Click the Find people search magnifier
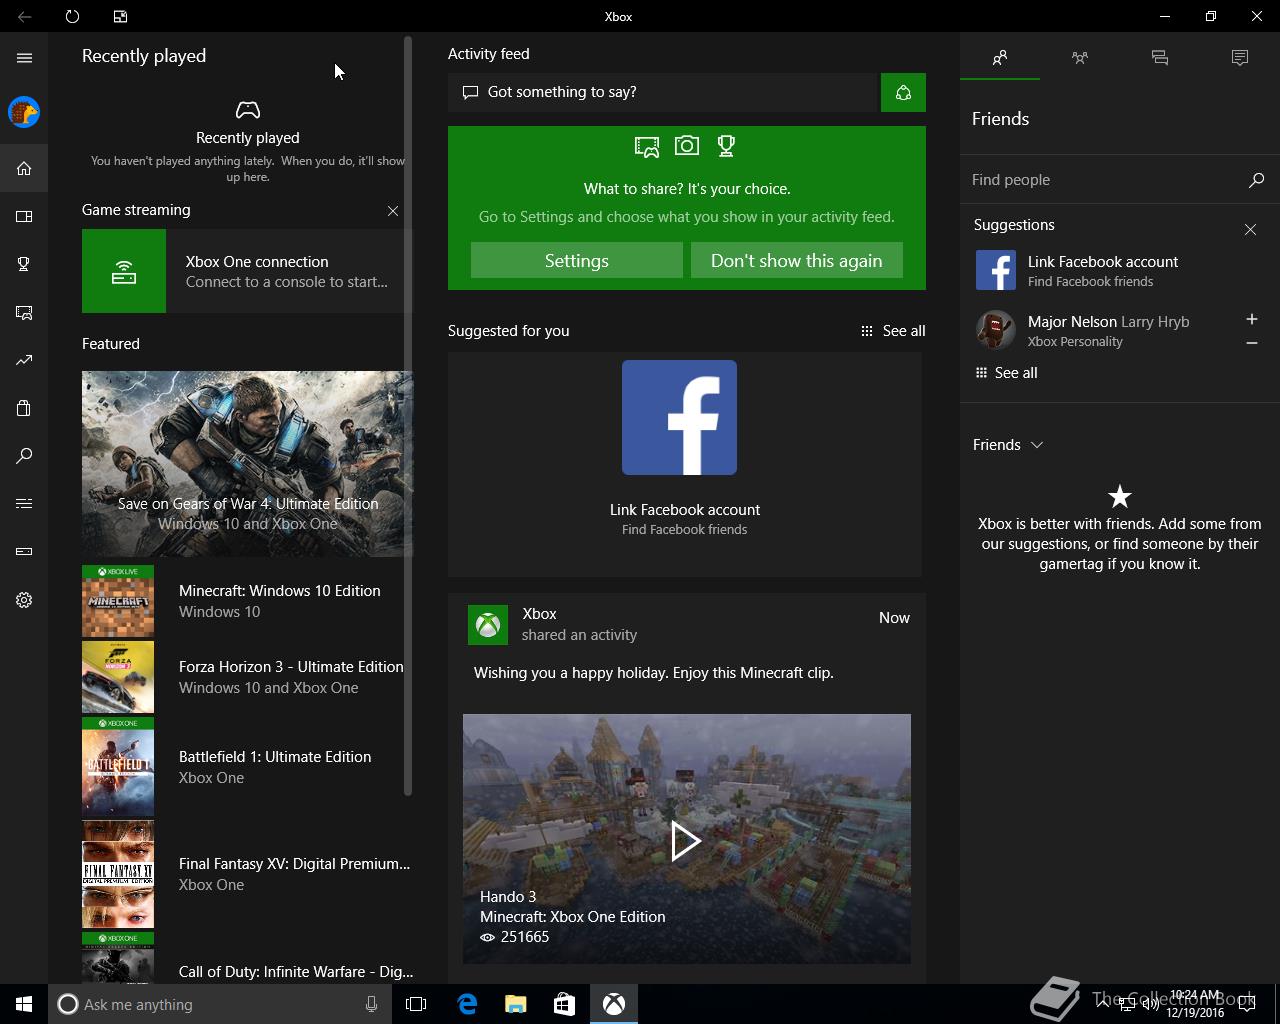The height and width of the screenshot is (1024, 1280). 1257,180
